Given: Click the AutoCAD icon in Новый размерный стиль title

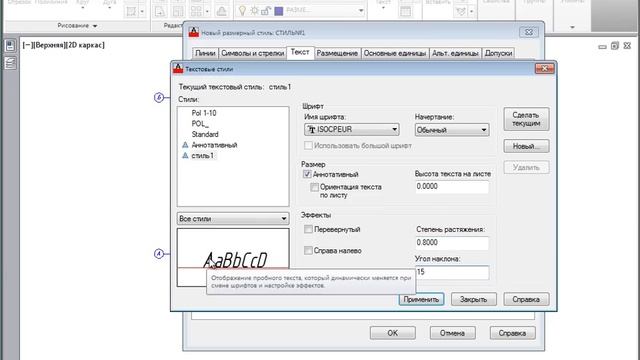Looking at the screenshot, I should coord(193,32).
